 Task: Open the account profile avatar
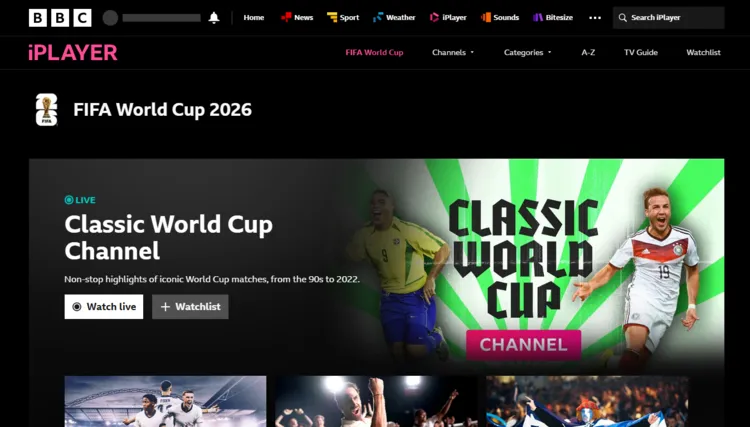(110, 18)
